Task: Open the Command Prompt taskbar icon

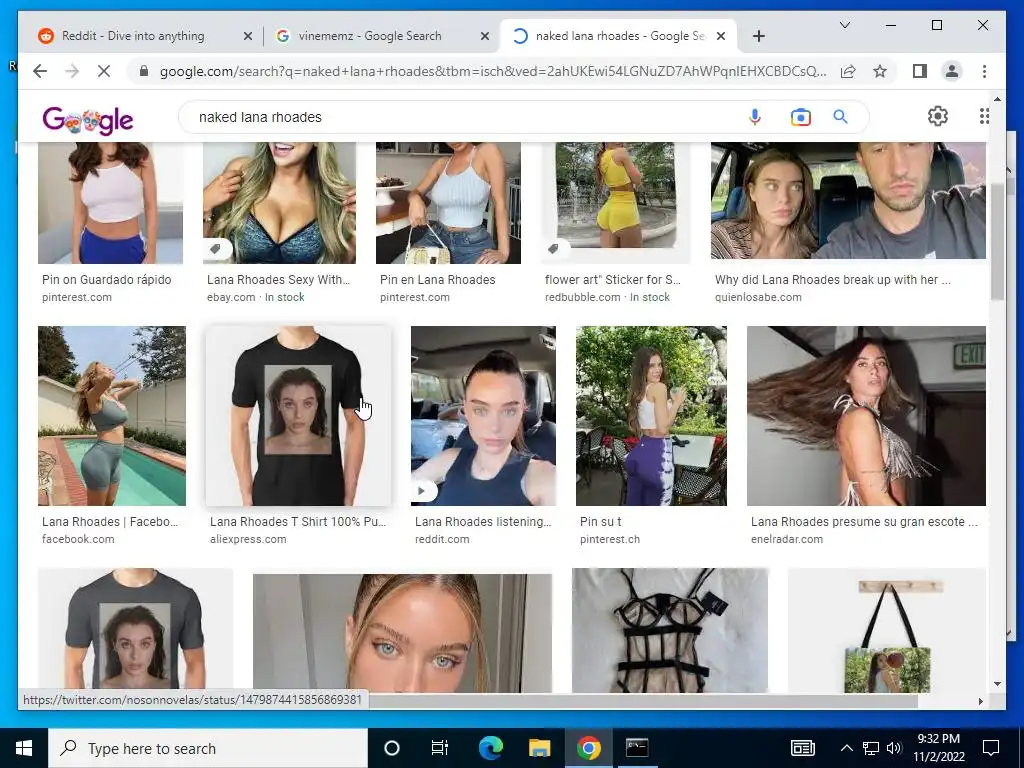Action: coord(637,748)
